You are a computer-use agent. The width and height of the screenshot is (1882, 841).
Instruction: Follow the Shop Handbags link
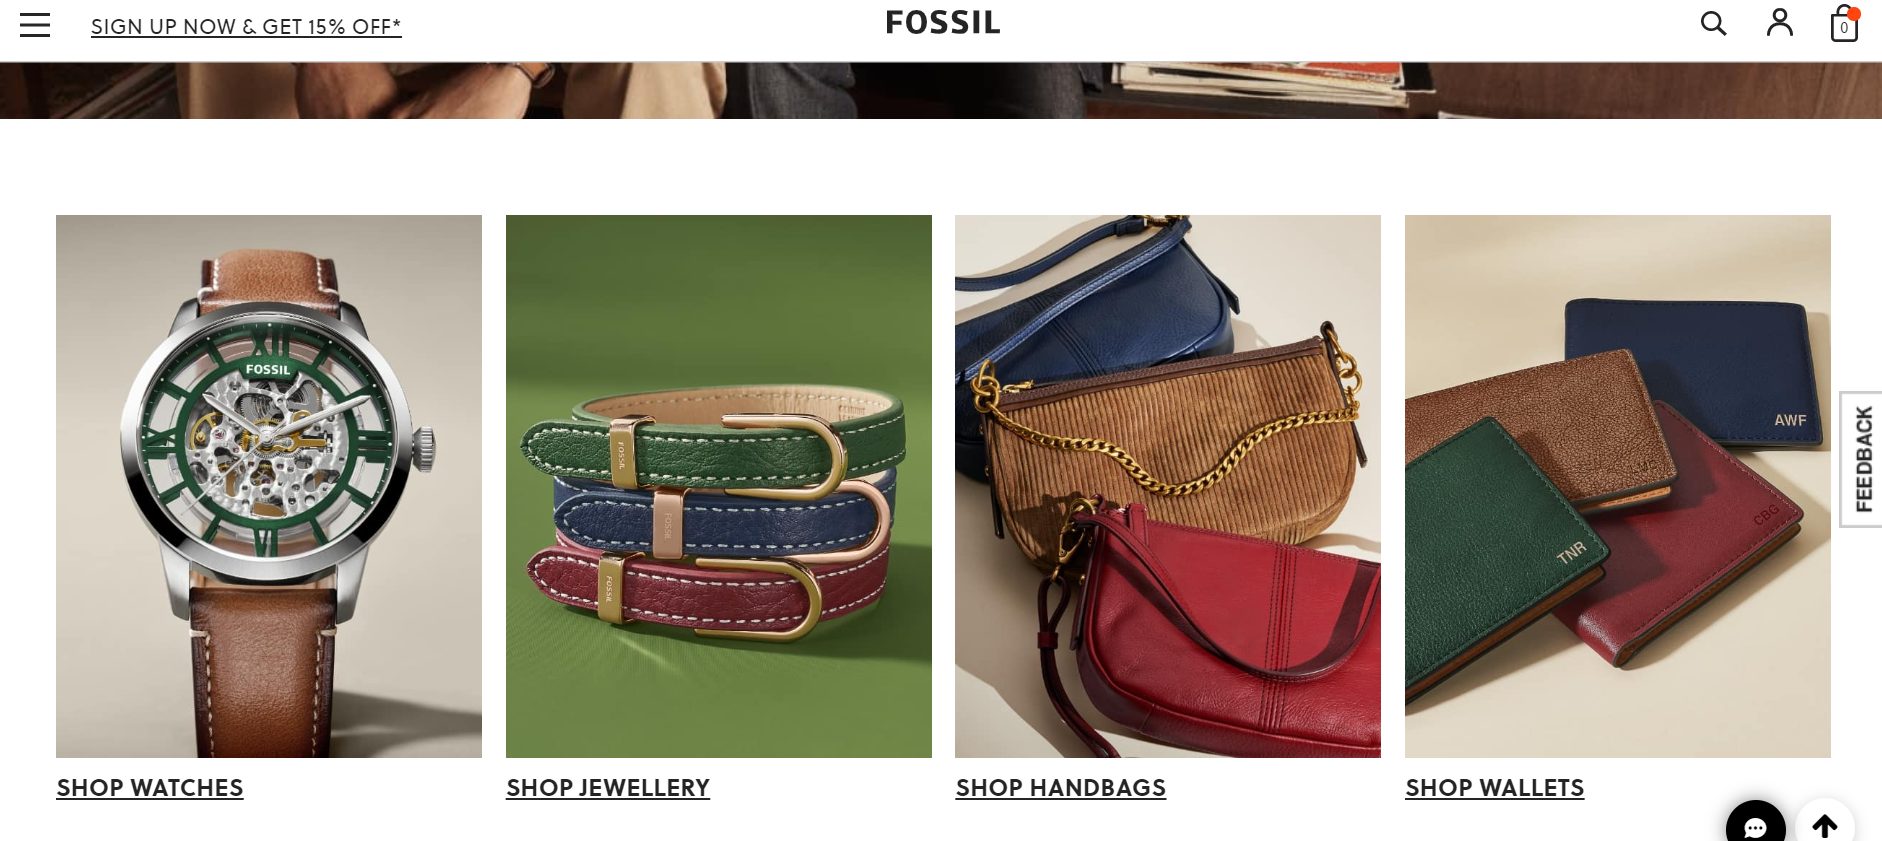1061,788
